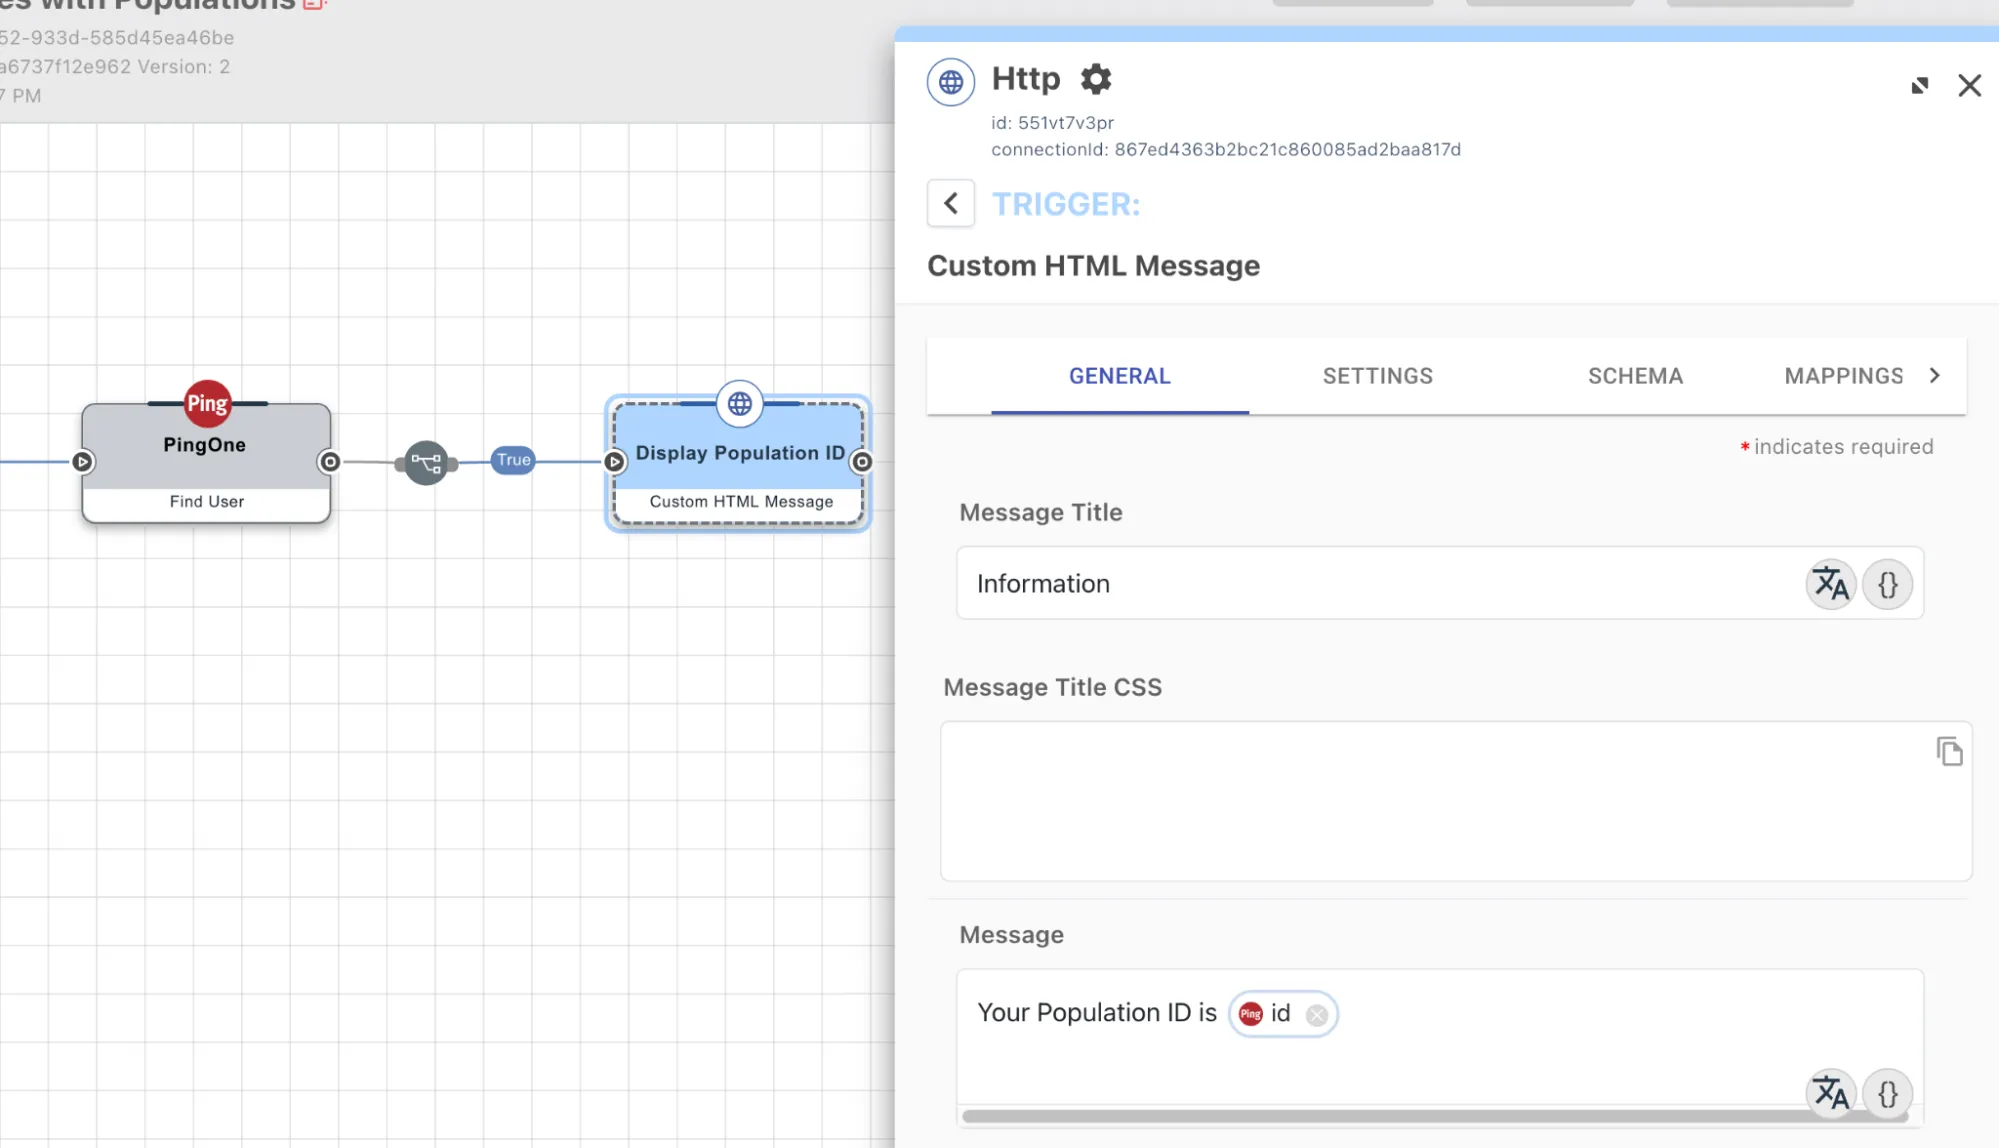Click the True condition label
The width and height of the screenshot is (1999, 1148).
[513, 460]
